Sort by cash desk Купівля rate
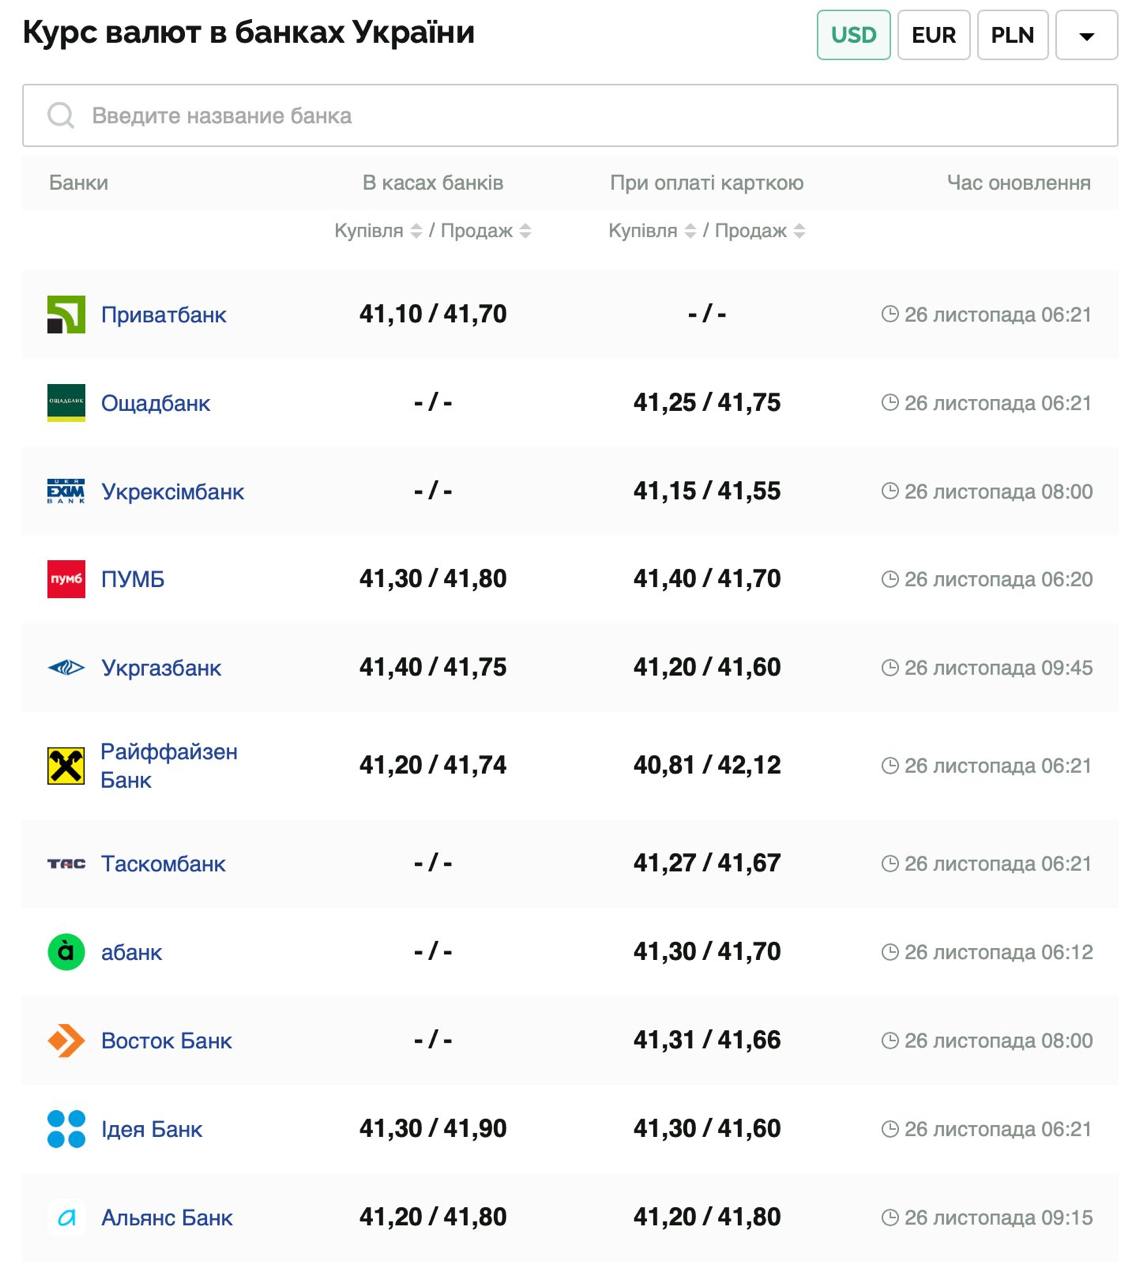Viewport: 1140px width, 1280px height. point(416,231)
